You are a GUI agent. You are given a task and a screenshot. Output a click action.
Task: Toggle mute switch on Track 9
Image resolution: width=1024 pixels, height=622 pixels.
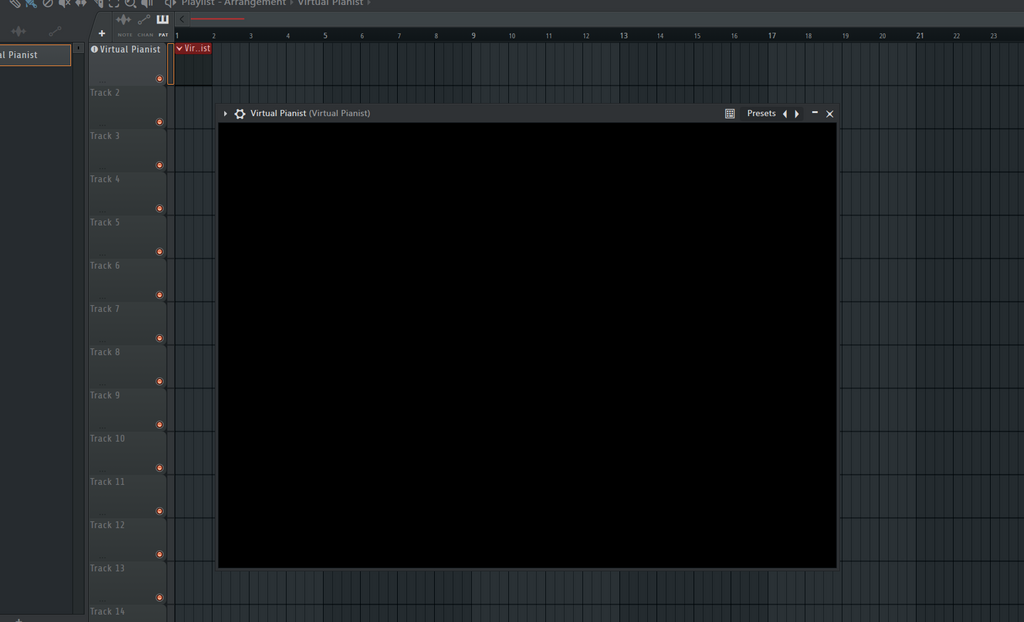(x=159, y=425)
